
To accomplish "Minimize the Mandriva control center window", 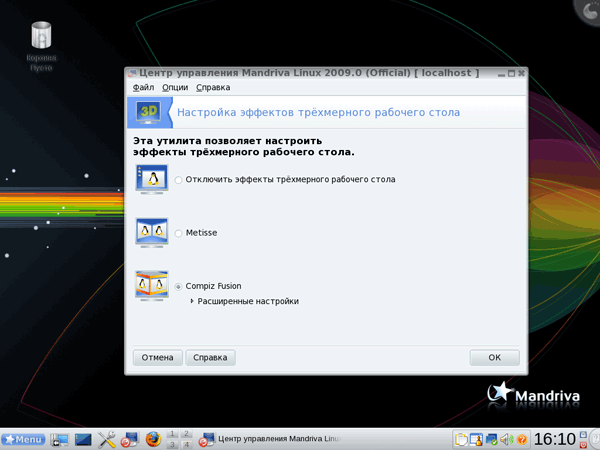I will tap(501, 73).
